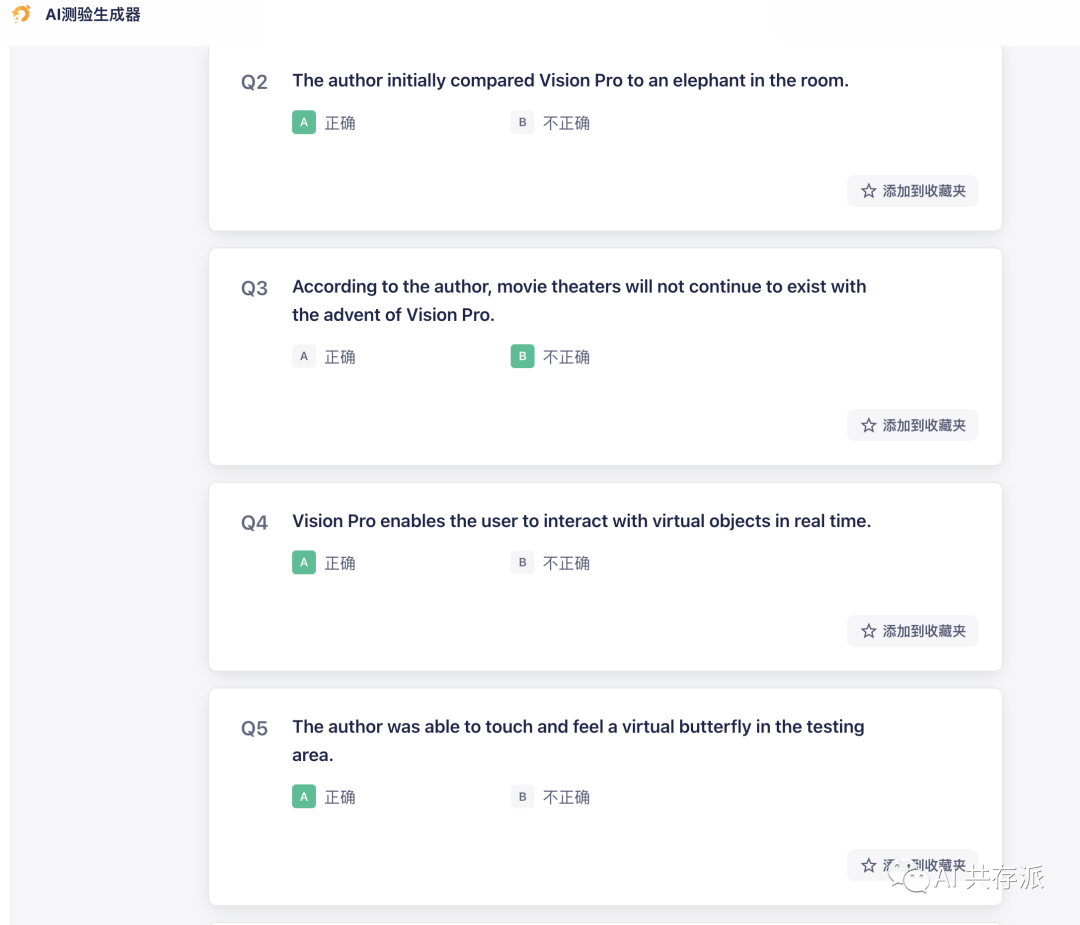This screenshot has width=1080, height=925.
Task: Add question Q4 to favorites
Action: (912, 631)
